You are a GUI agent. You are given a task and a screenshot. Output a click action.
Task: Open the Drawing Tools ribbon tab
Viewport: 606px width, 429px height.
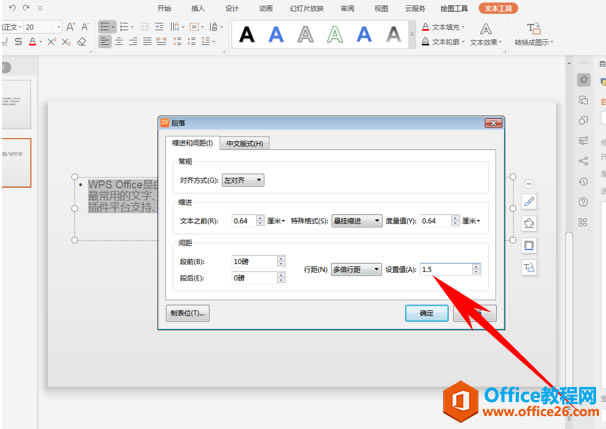pos(454,8)
